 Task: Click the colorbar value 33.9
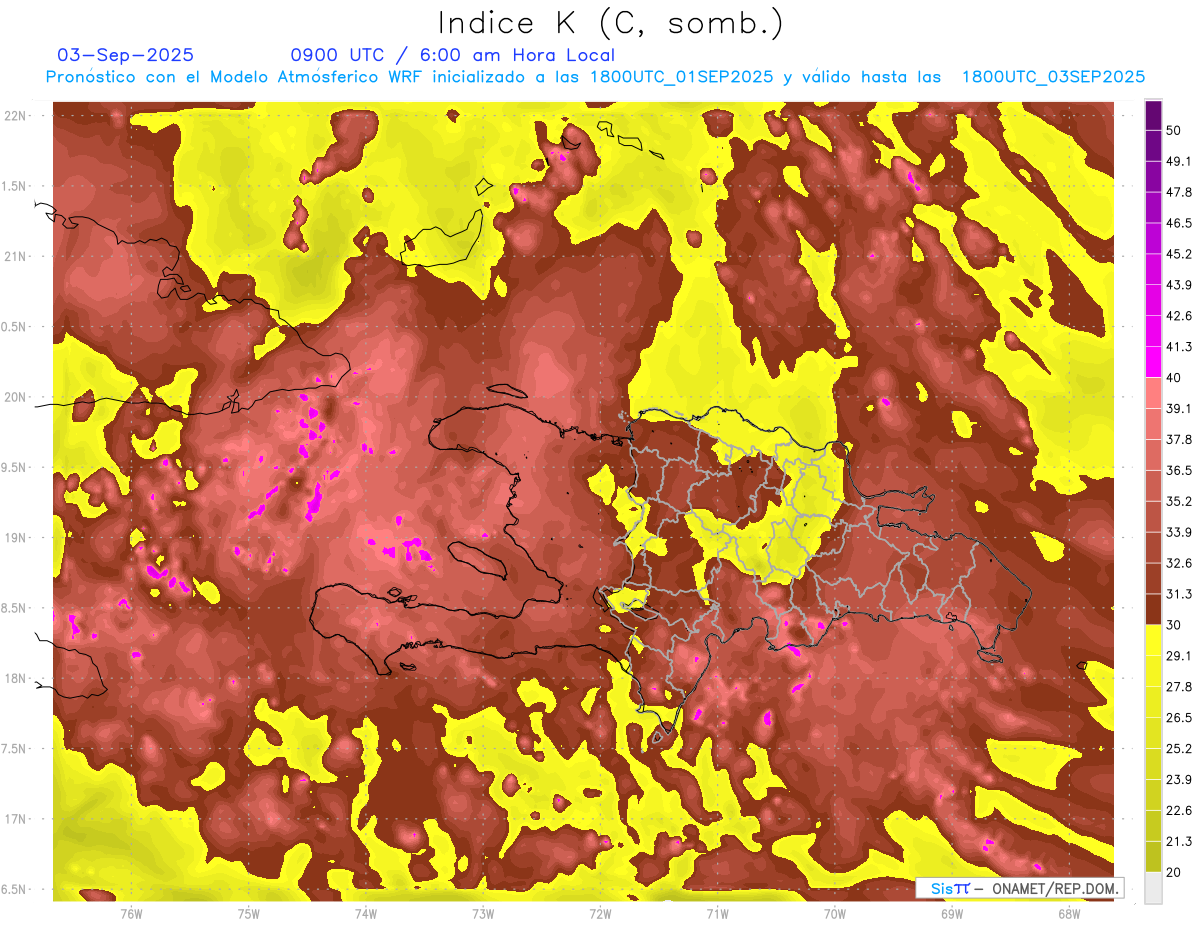click(x=1178, y=533)
